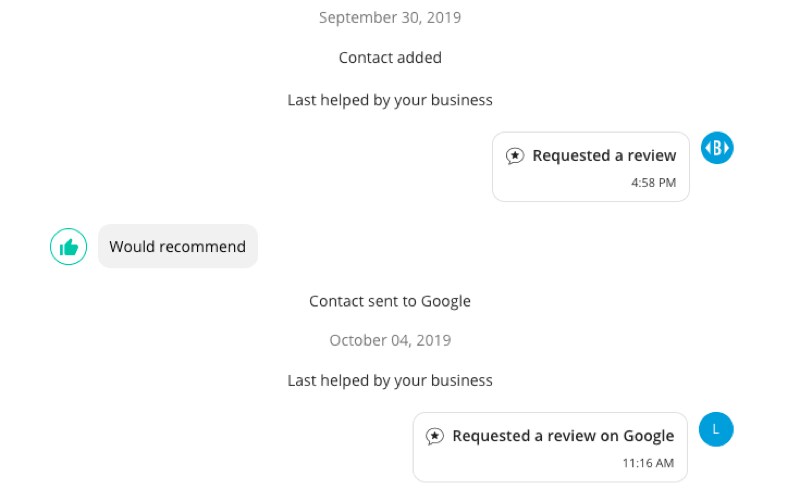Click the Contact added activity entry
Screen dimensions: 800x501
390,57
